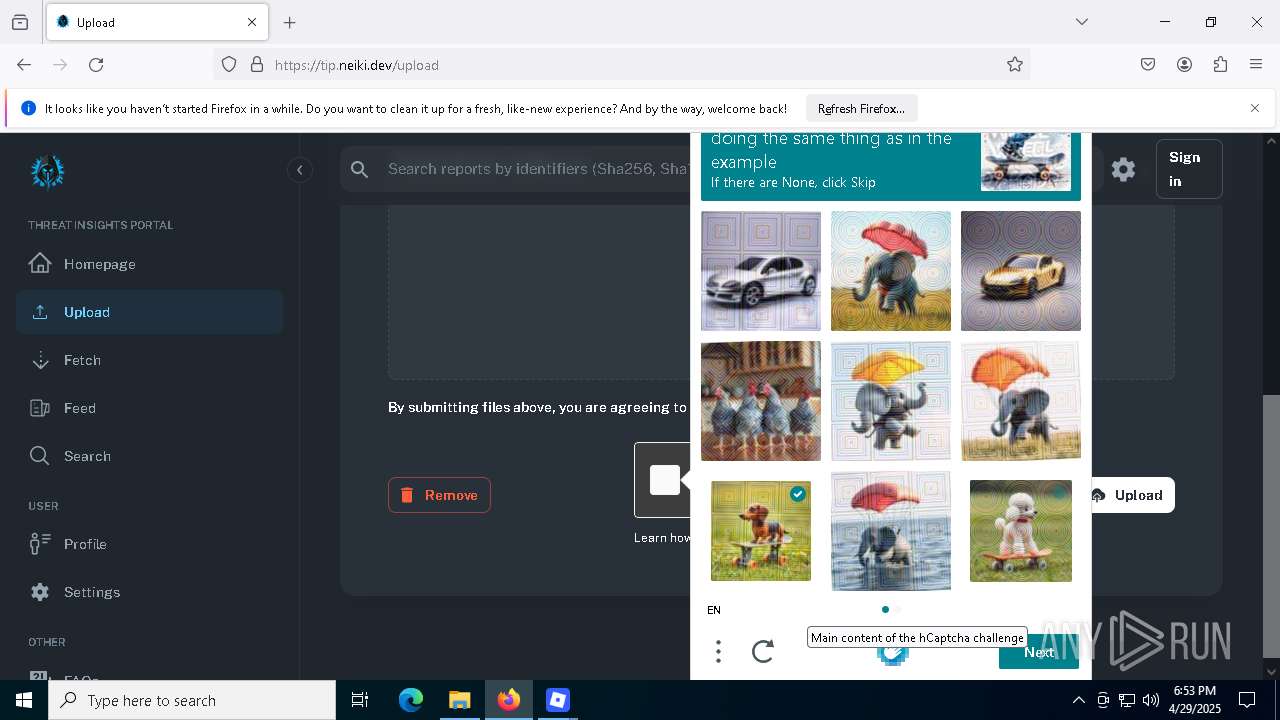Show hidden system tray icons
This screenshot has height=720, width=1280.
click(1078, 700)
